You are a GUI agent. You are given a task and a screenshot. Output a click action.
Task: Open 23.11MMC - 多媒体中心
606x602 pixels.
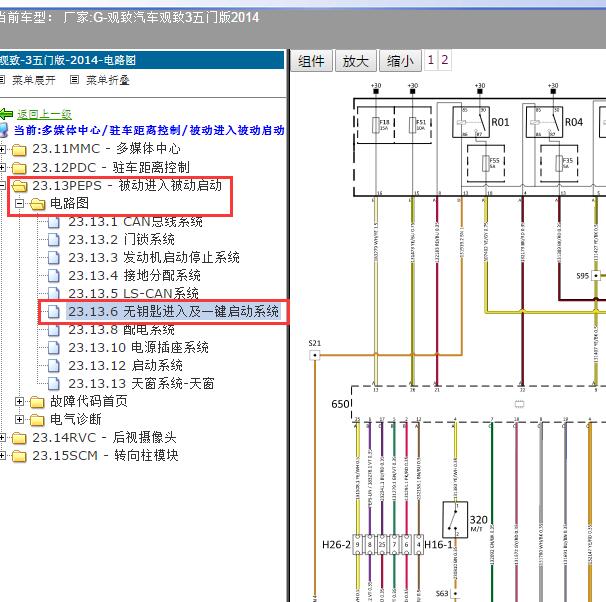(x=106, y=149)
